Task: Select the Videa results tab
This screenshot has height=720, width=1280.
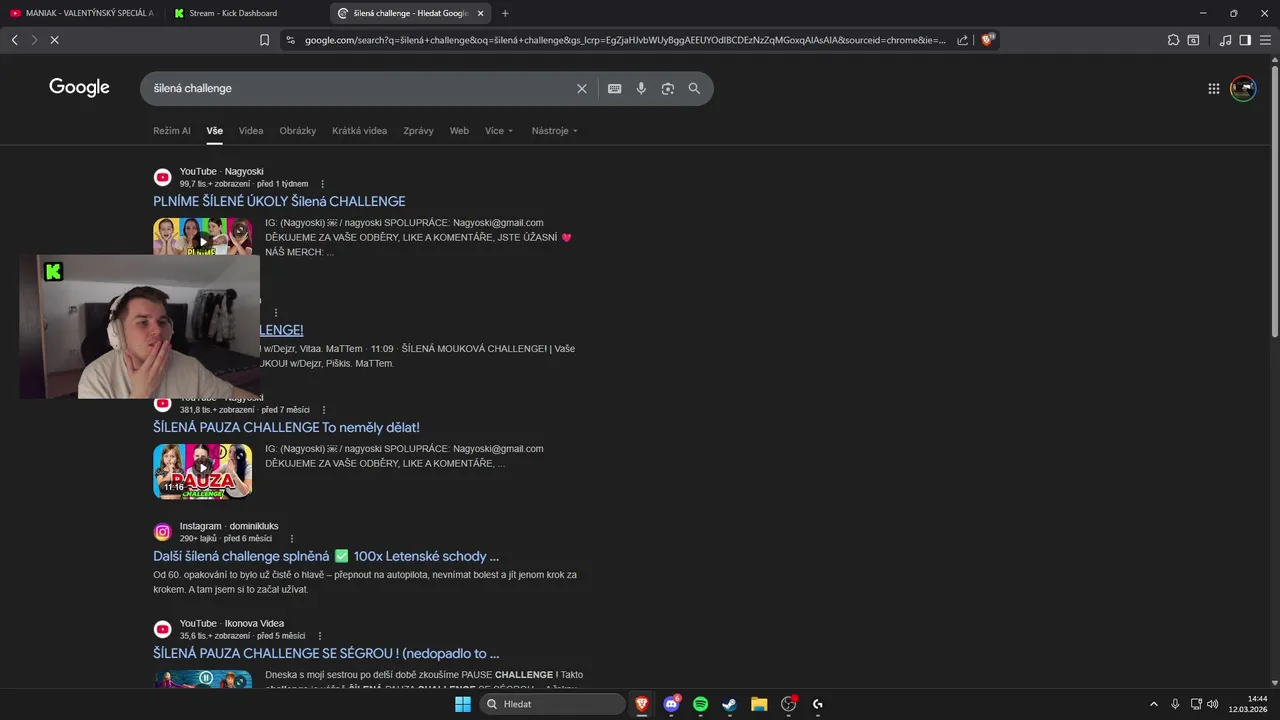Action: click(251, 131)
